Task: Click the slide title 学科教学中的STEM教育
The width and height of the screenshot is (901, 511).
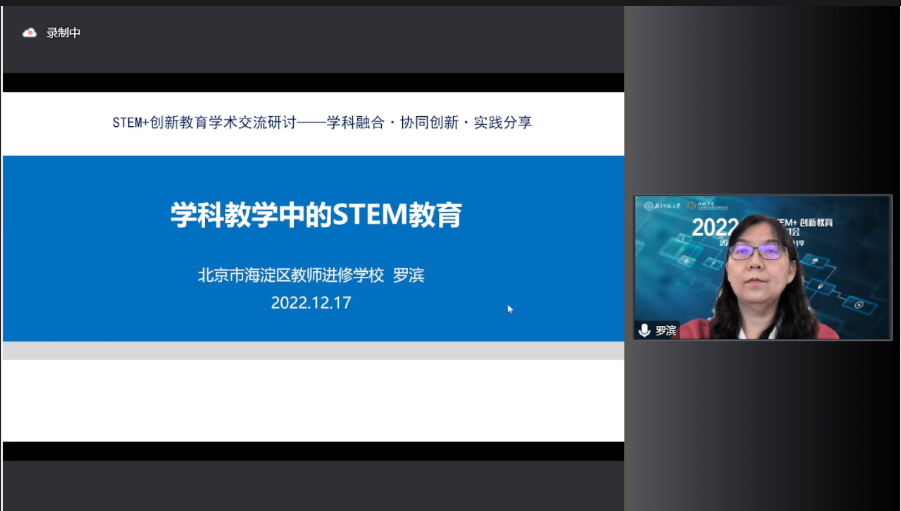Action: point(315,215)
